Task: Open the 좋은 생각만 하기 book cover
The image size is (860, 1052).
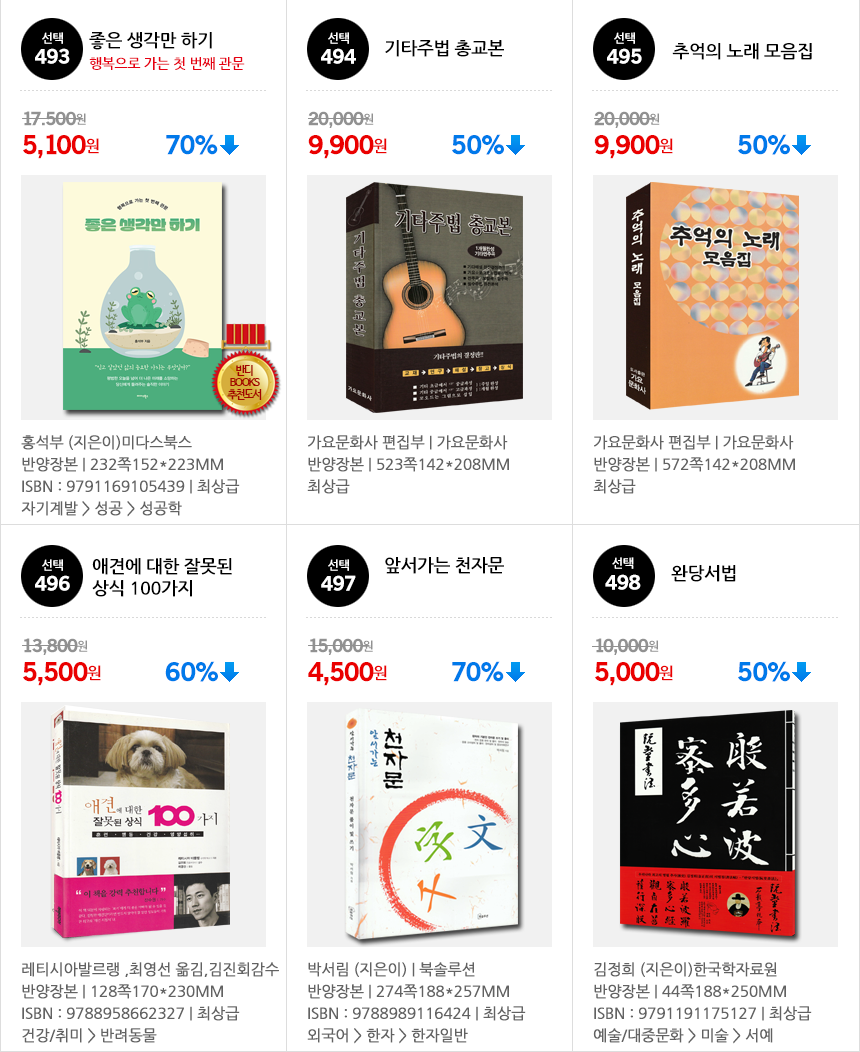Action: 143,297
